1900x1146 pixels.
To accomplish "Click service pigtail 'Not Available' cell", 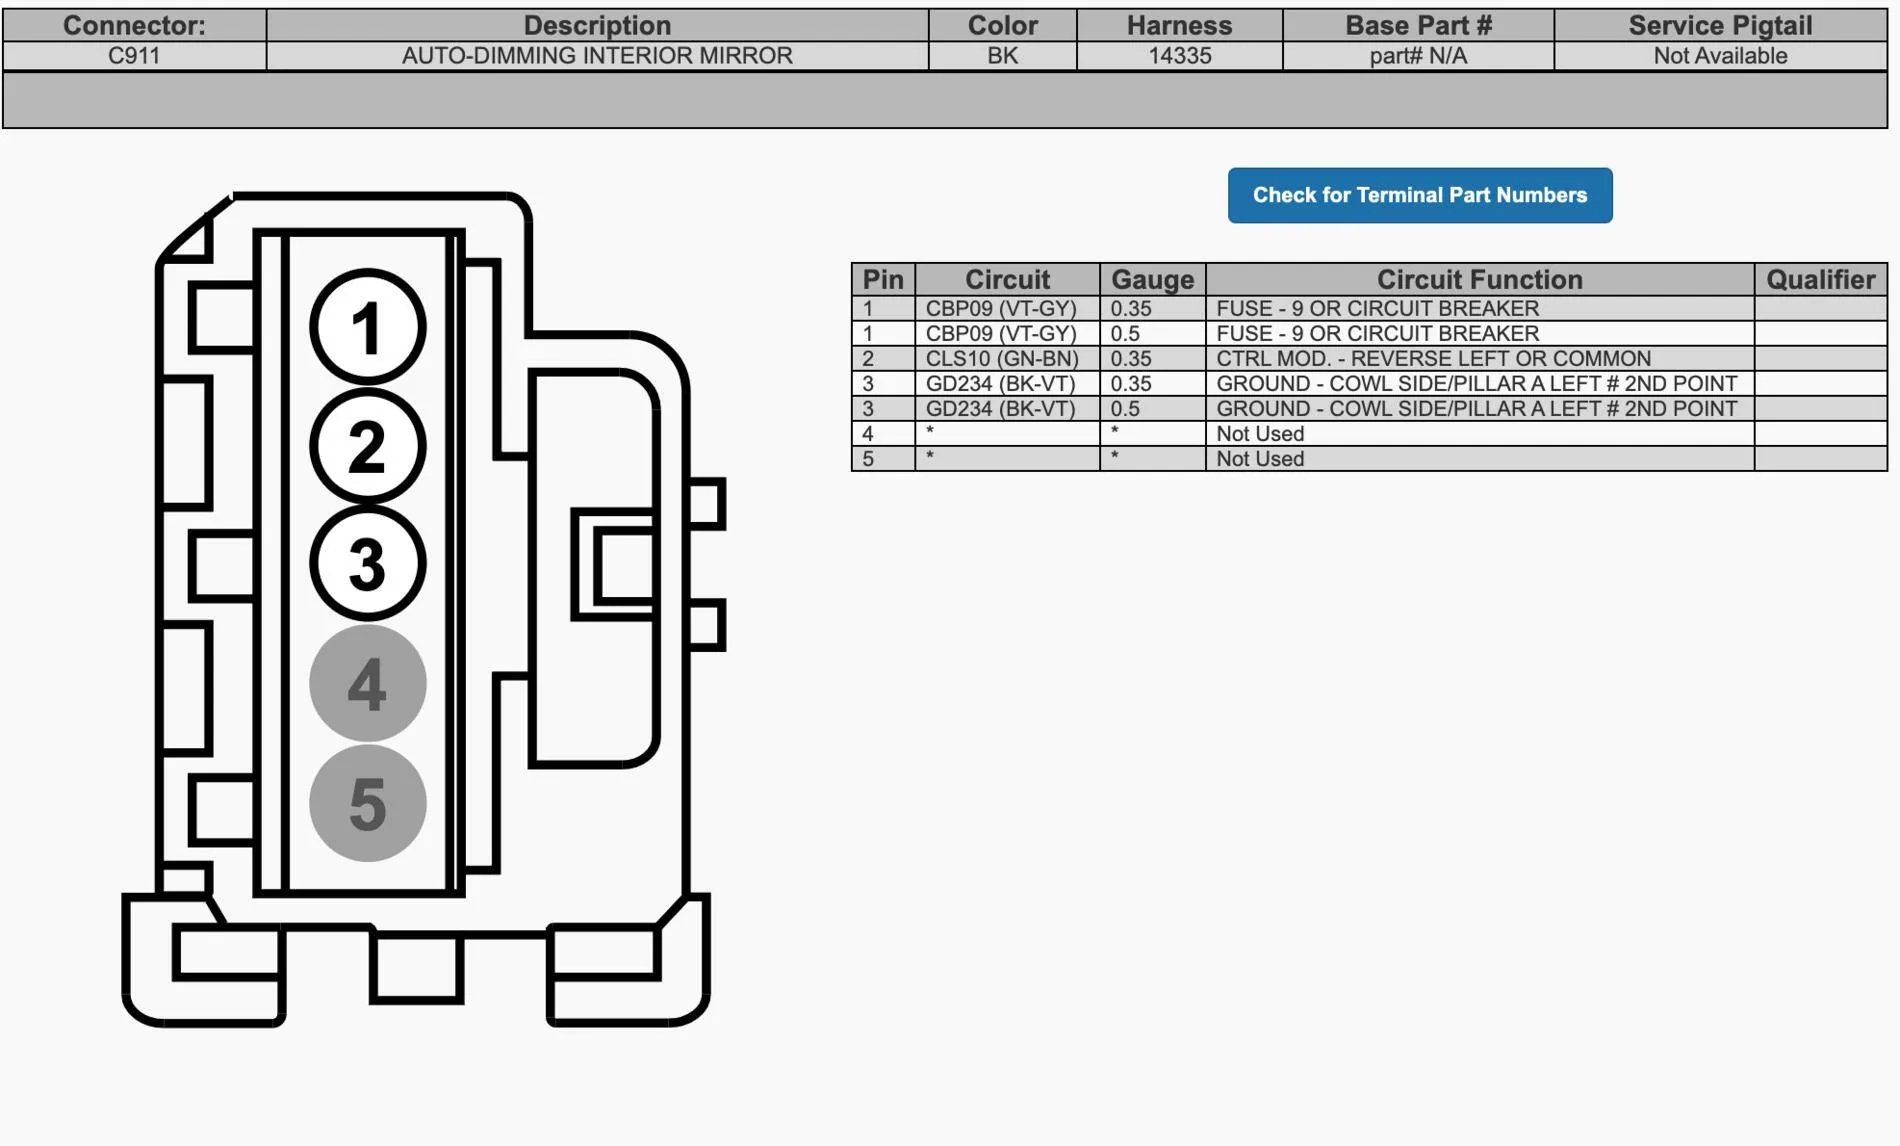I will [1721, 56].
